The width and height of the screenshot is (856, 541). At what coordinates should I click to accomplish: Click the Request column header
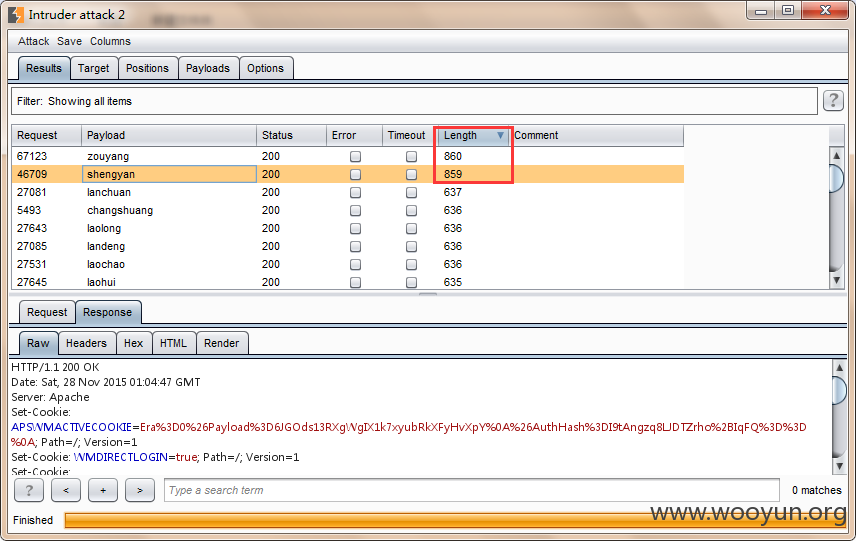46,135
